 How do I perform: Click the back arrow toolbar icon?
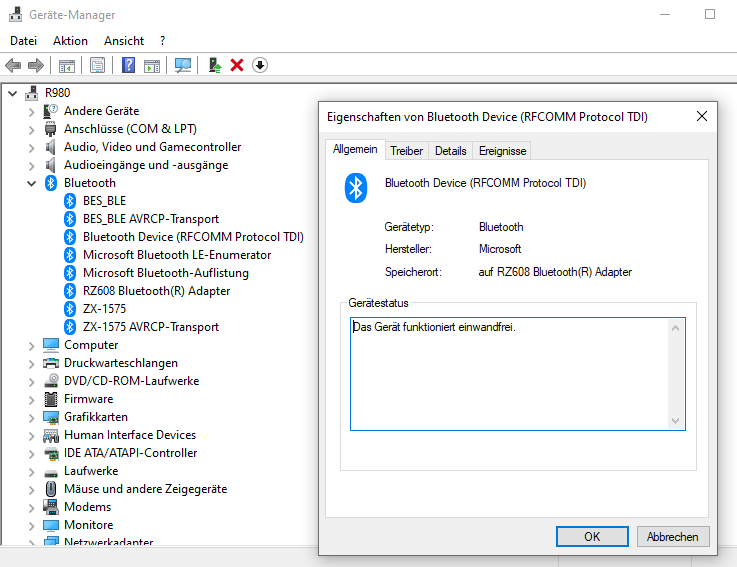[x=13, y=65]
